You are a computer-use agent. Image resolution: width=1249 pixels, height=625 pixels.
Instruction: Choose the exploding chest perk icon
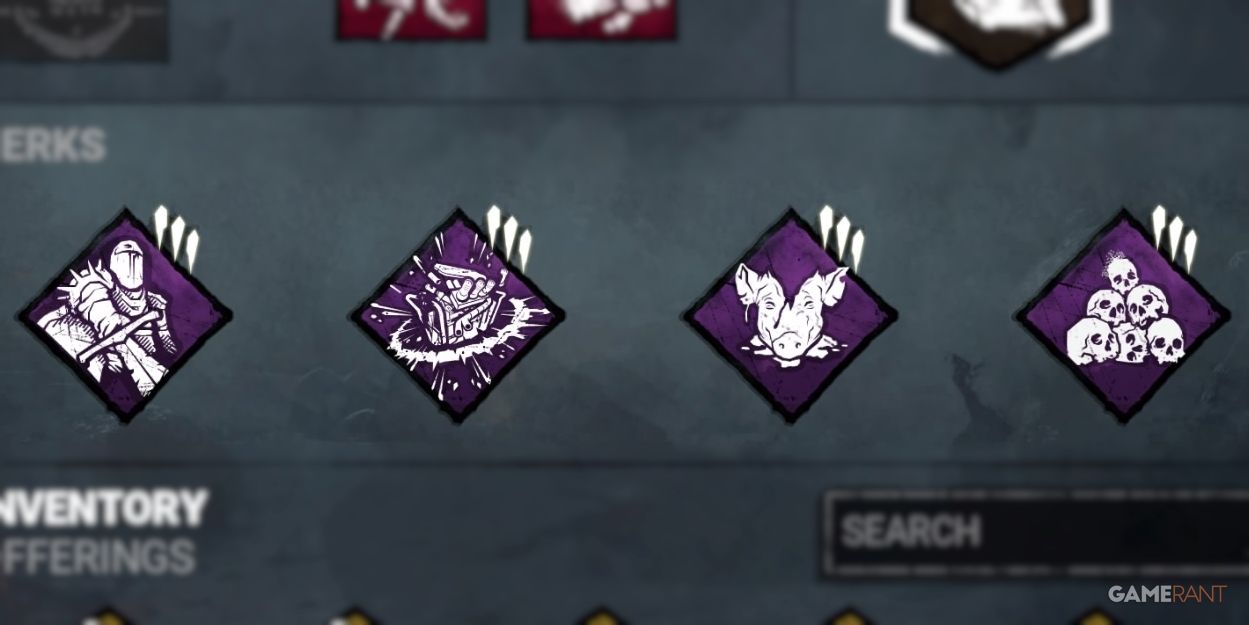(x=457, y=315)
